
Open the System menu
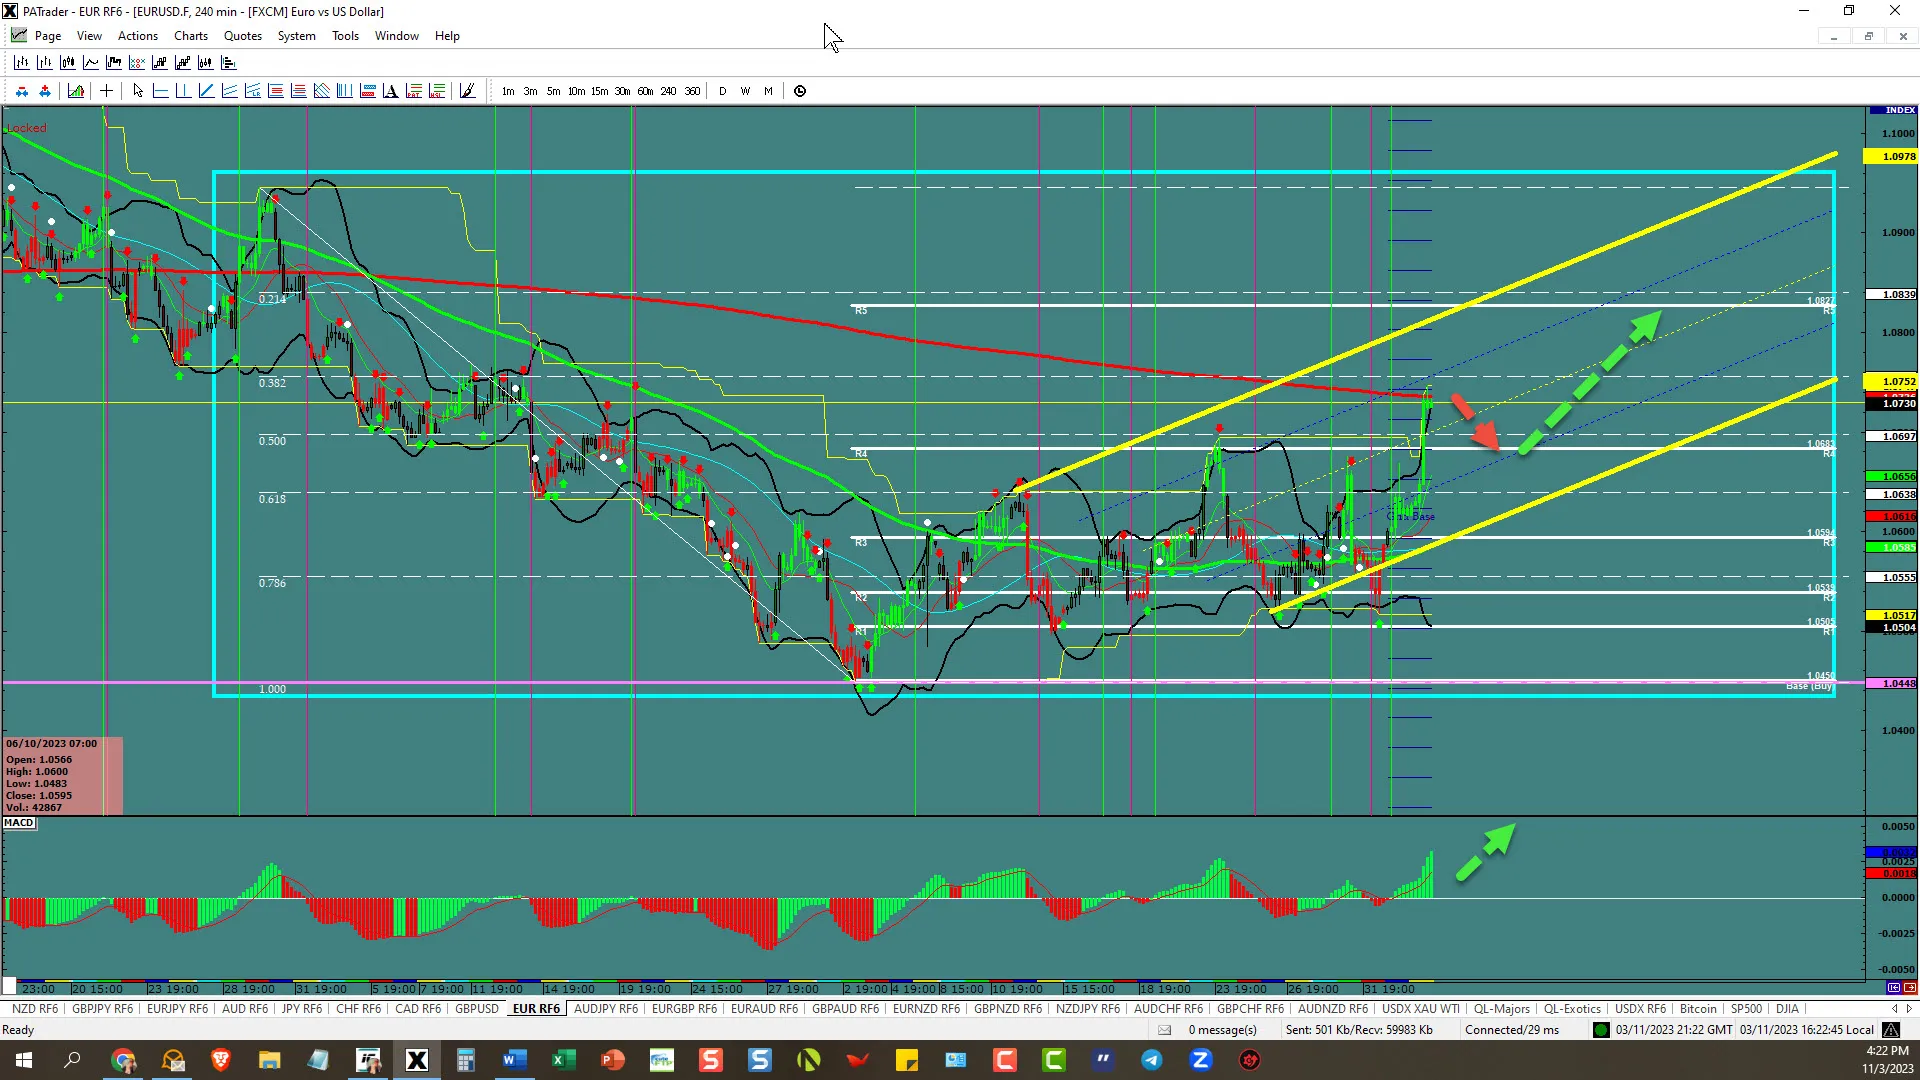[x=296, y=36]
